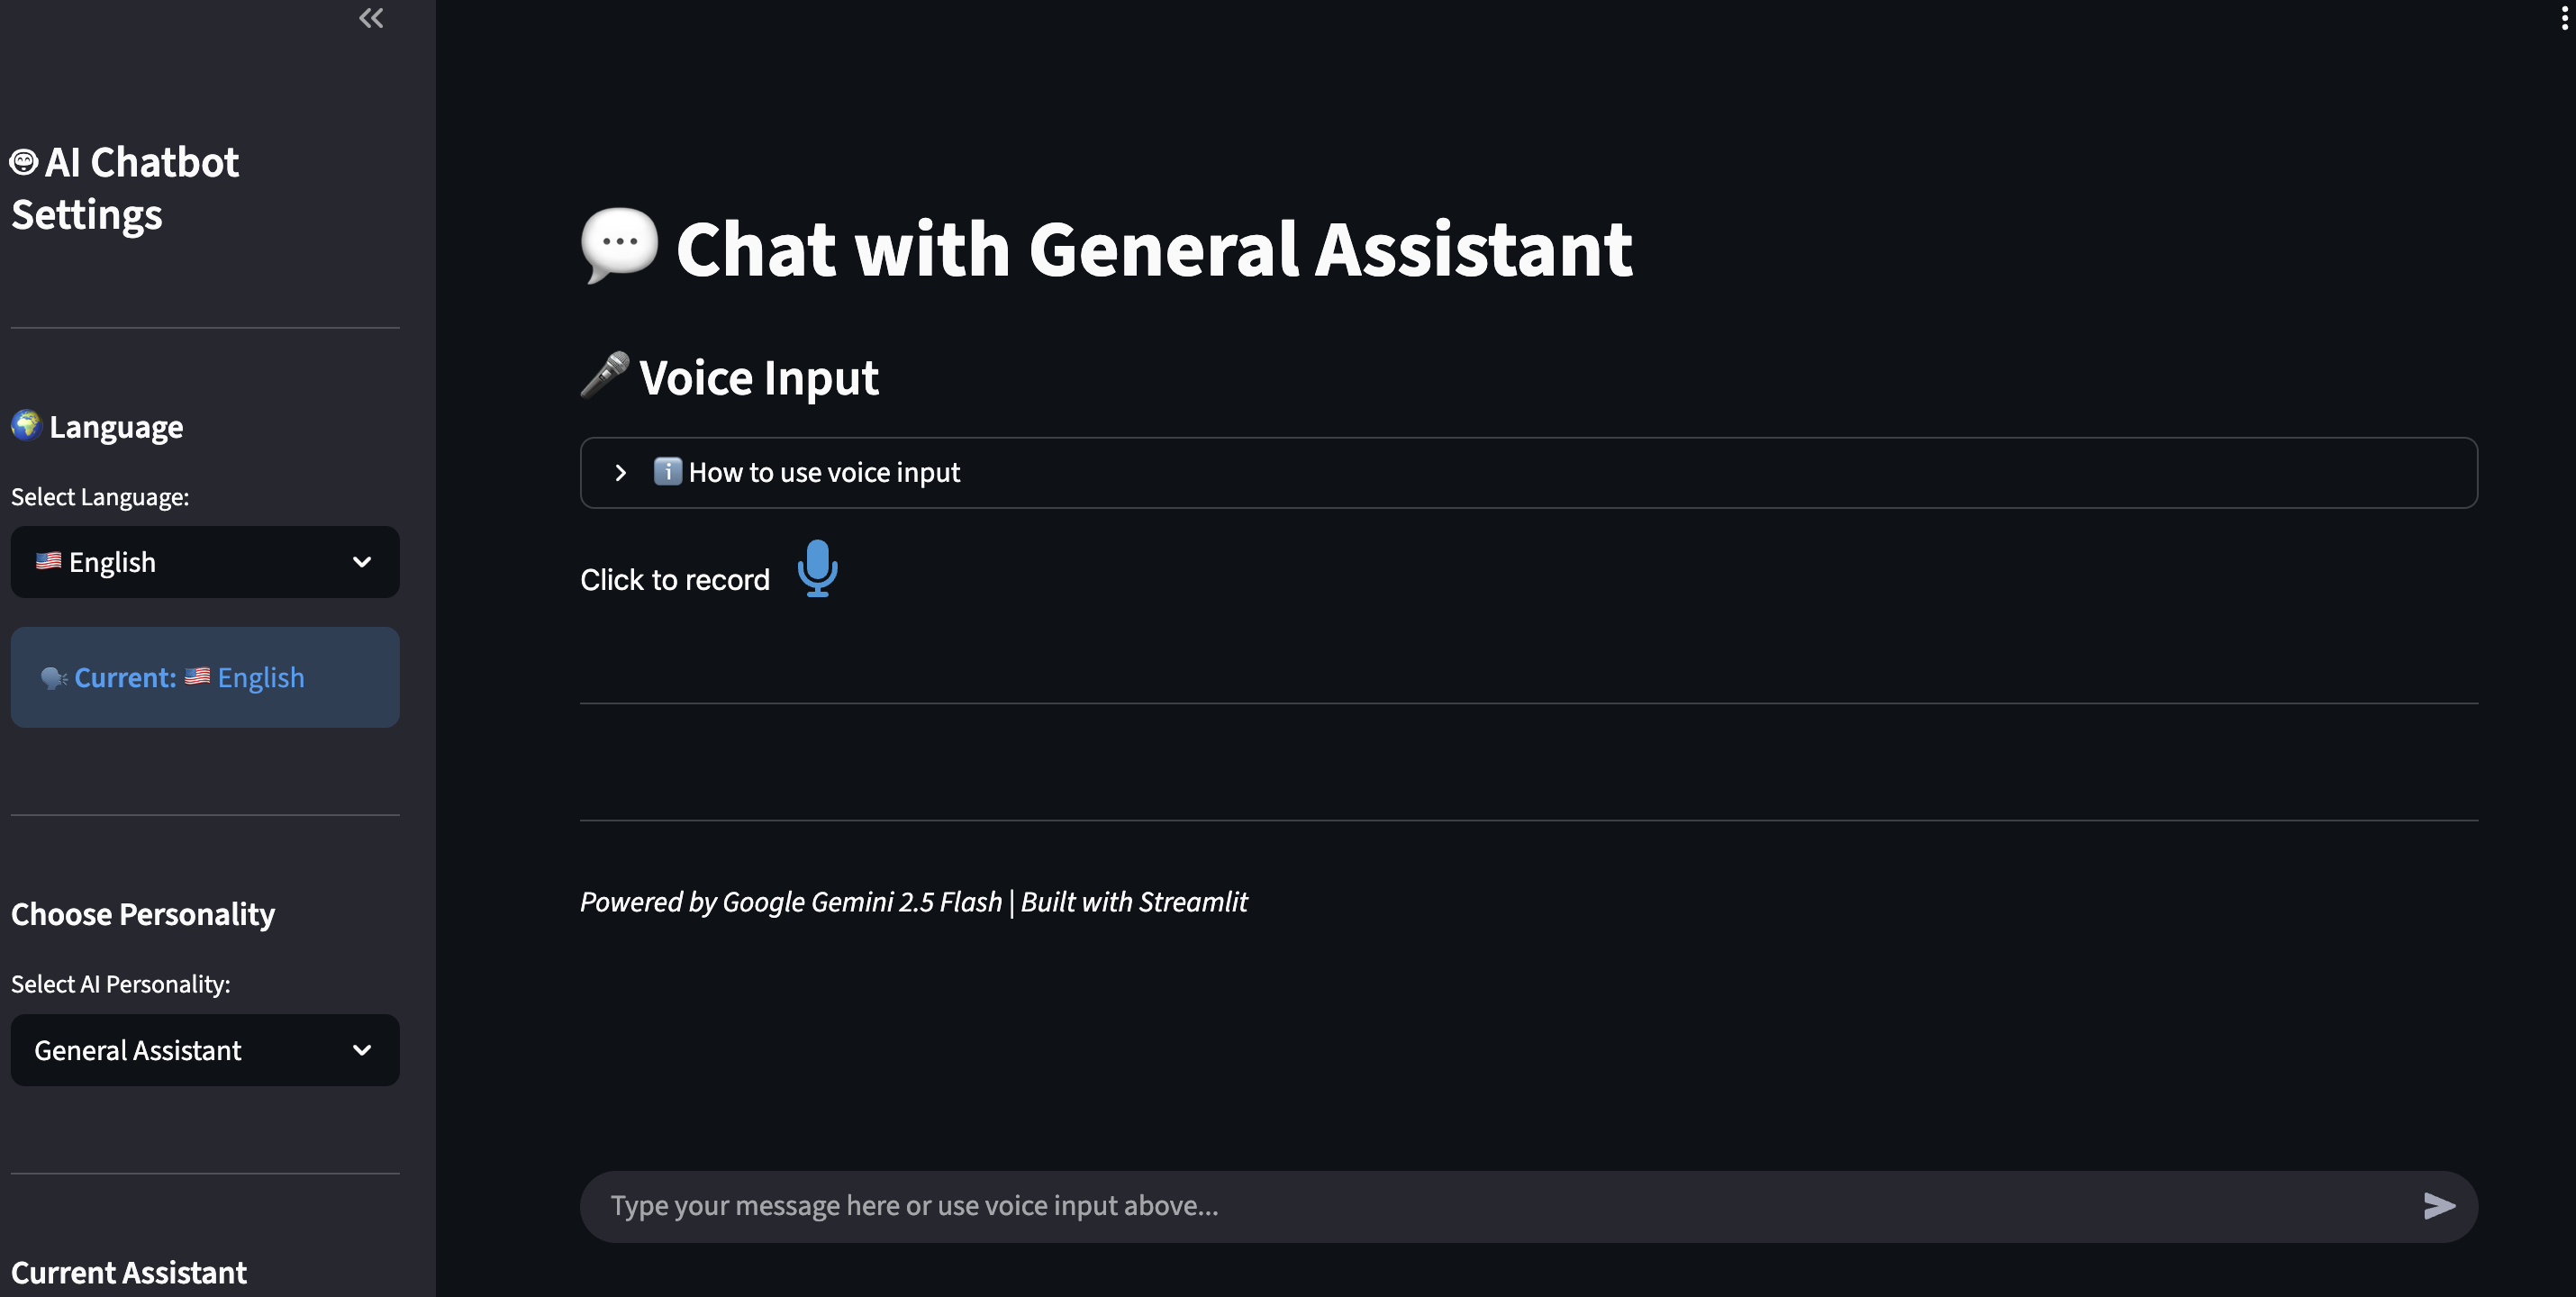Open the Select Language dropdown
This screenshot has height=1297, width=2576.
coord(204,562)
